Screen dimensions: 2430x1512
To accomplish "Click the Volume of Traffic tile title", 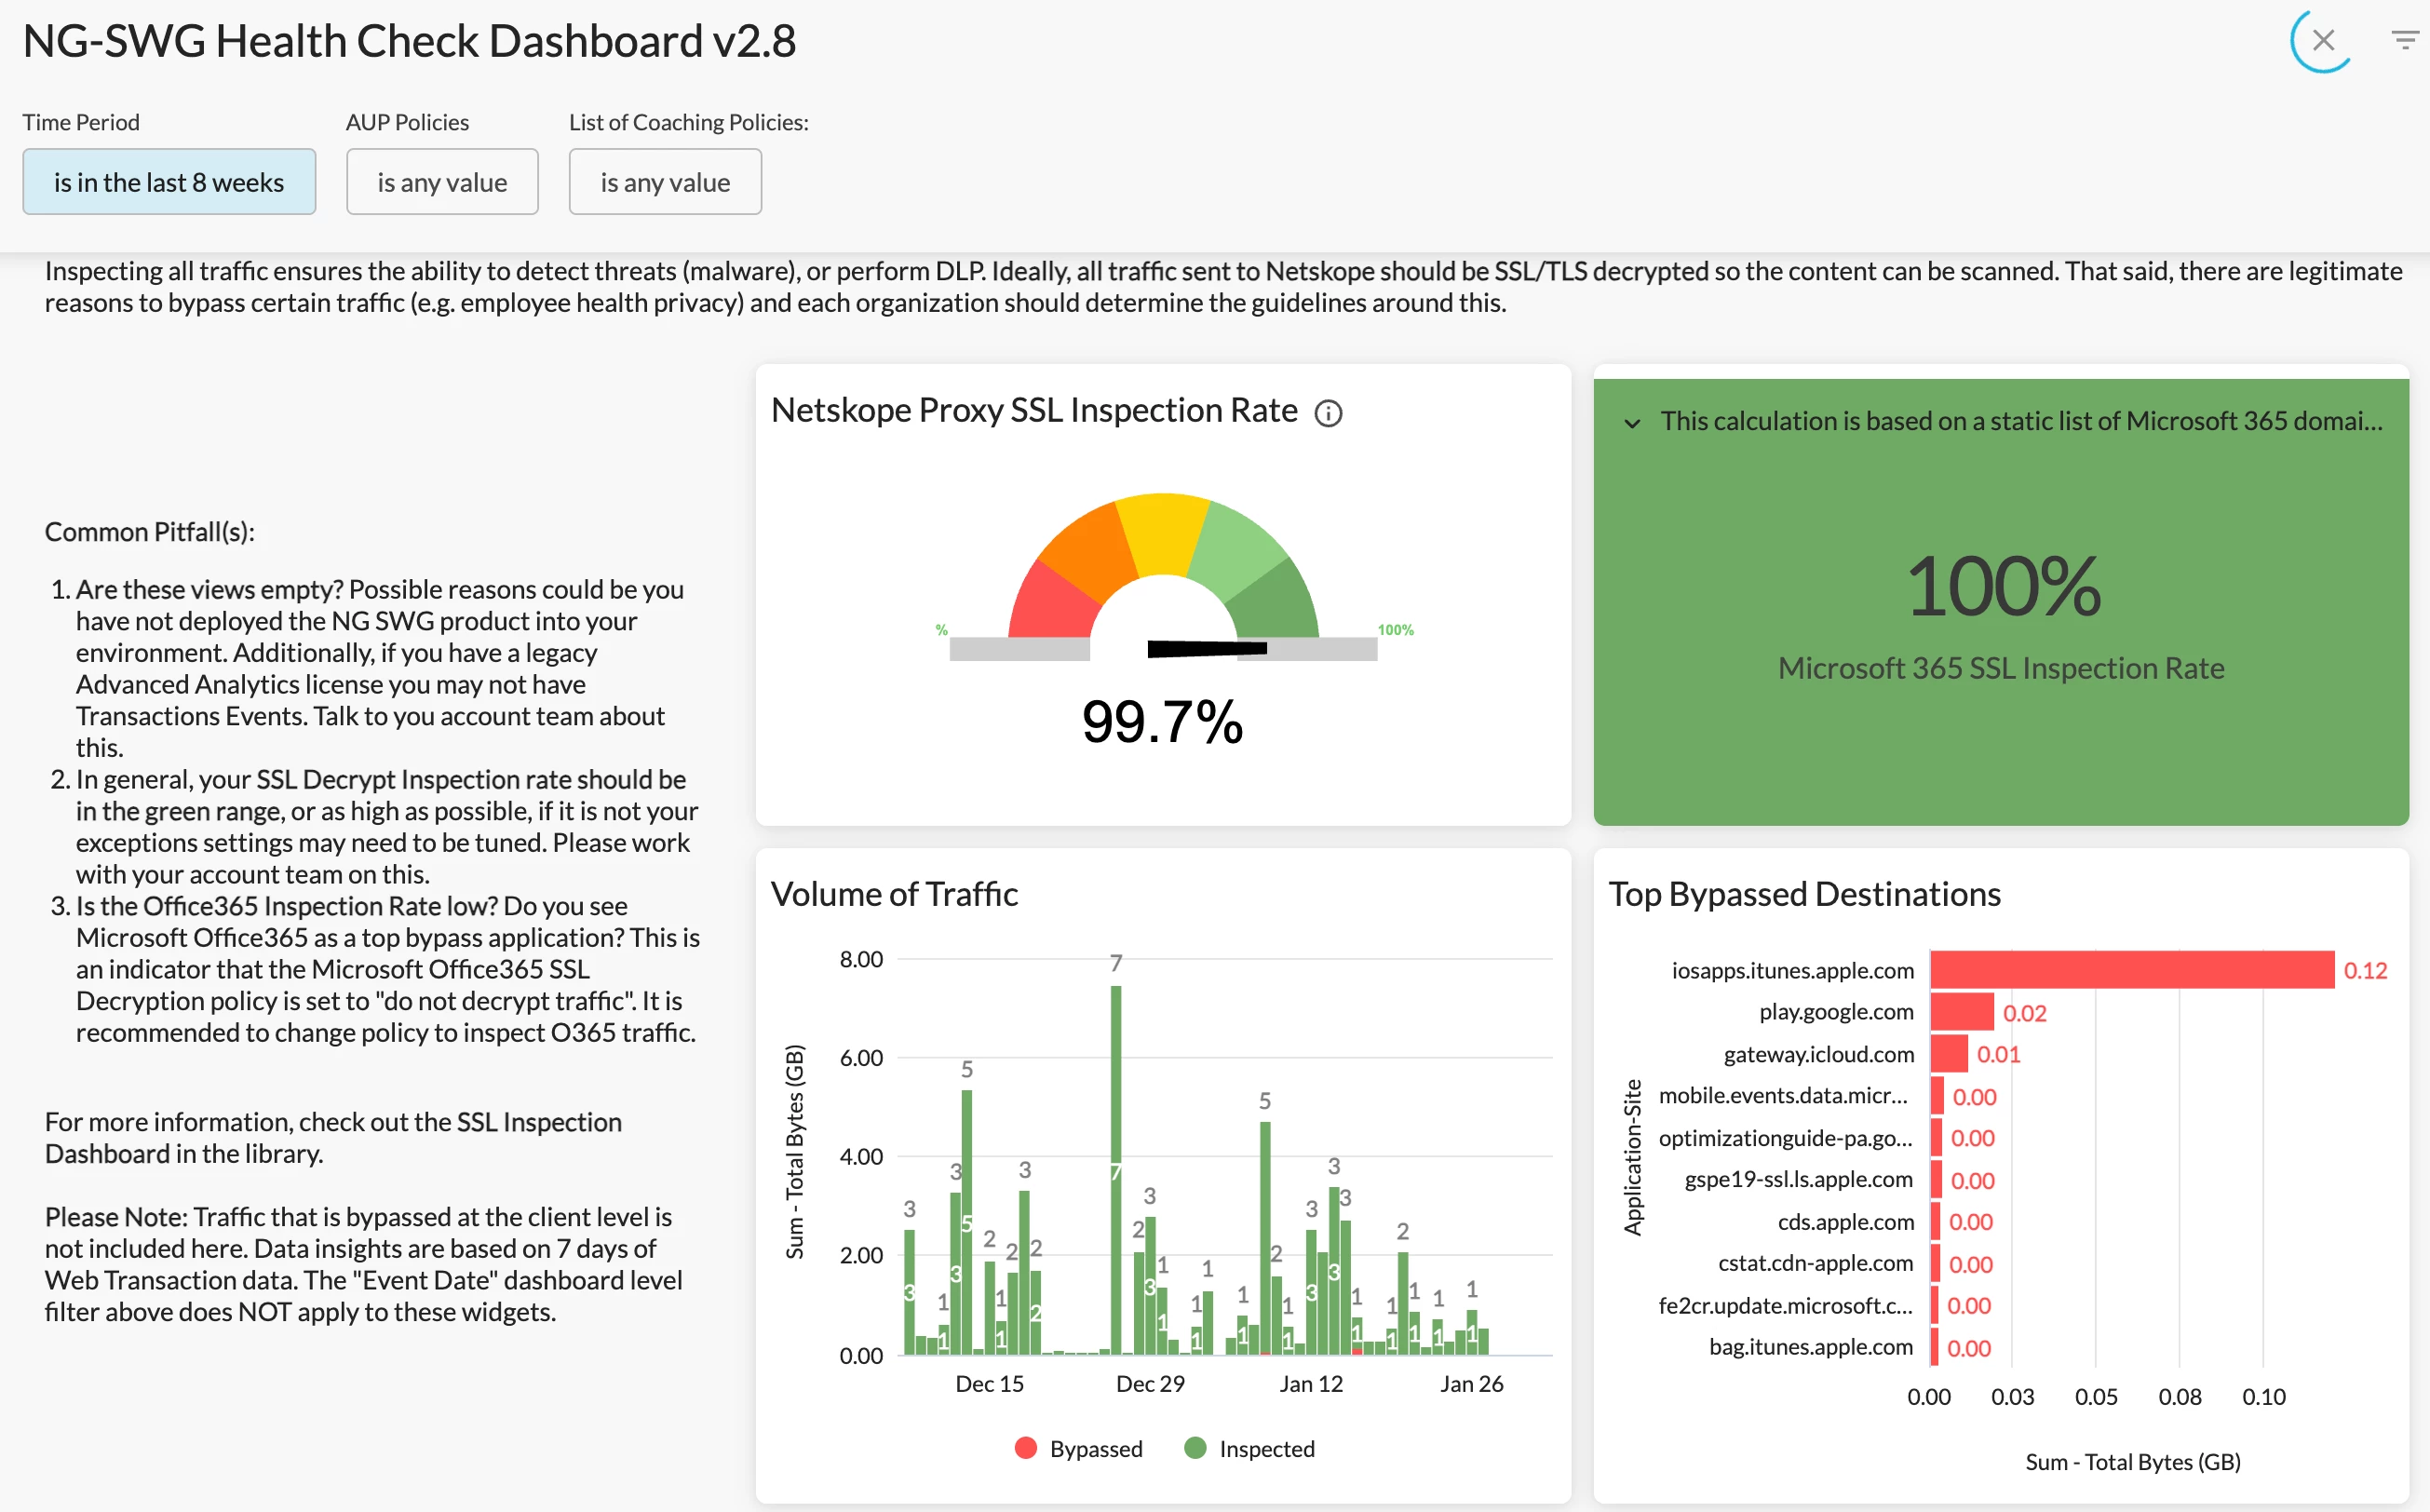I will [894, 894].
